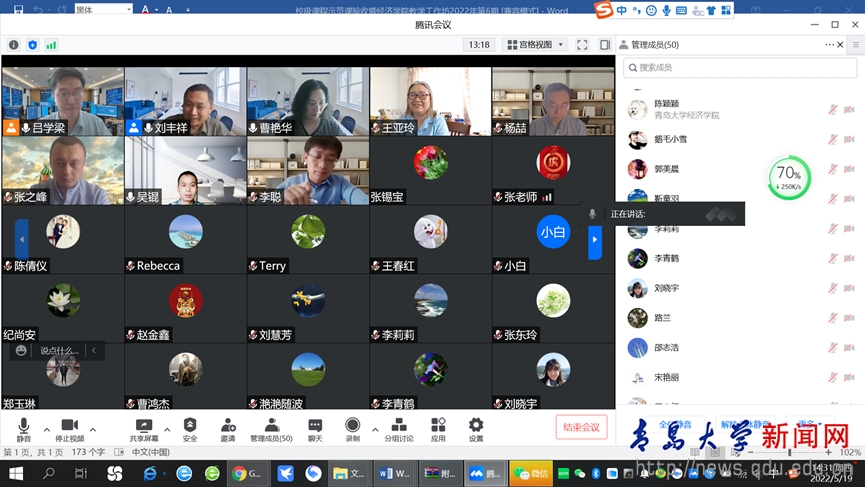This screenshot has width=865, height=487.
Task: Open breakout rooms discussion
Action: coord(398,427)
